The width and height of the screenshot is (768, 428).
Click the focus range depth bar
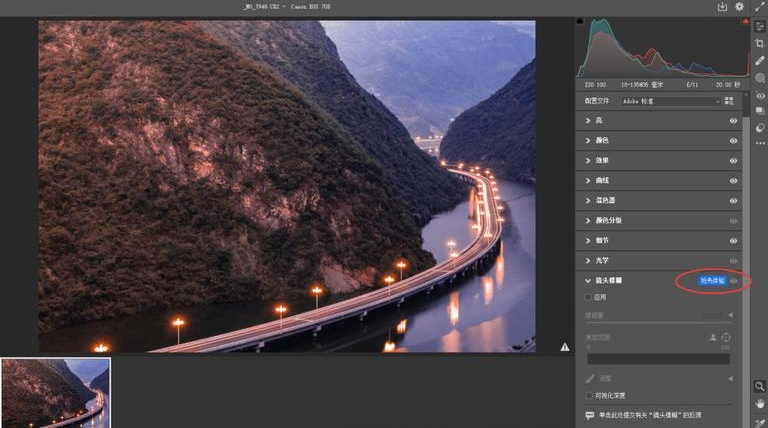click(658, 359)
